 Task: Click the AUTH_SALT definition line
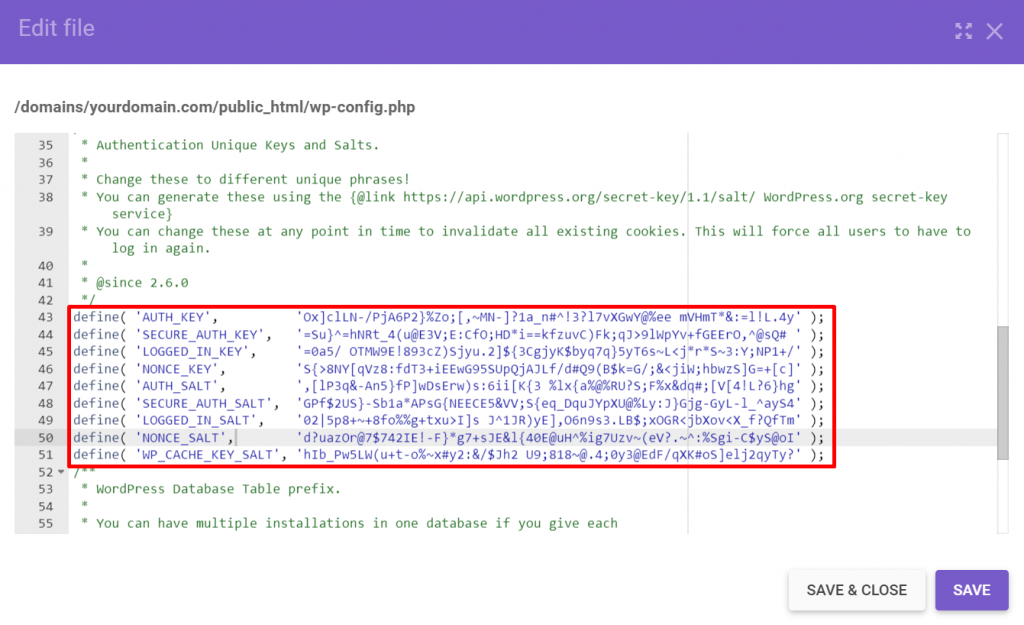coord(300,385)
